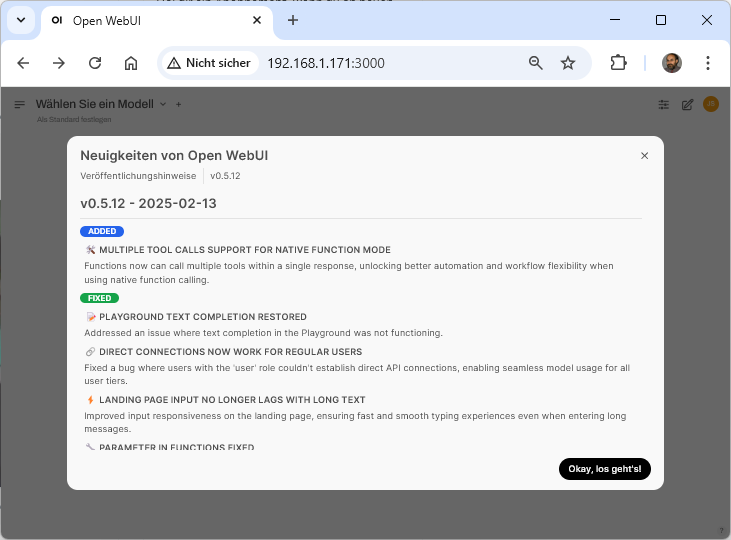
Task: Open Chrome extensions puzzle icon
Action: [618, 63]
